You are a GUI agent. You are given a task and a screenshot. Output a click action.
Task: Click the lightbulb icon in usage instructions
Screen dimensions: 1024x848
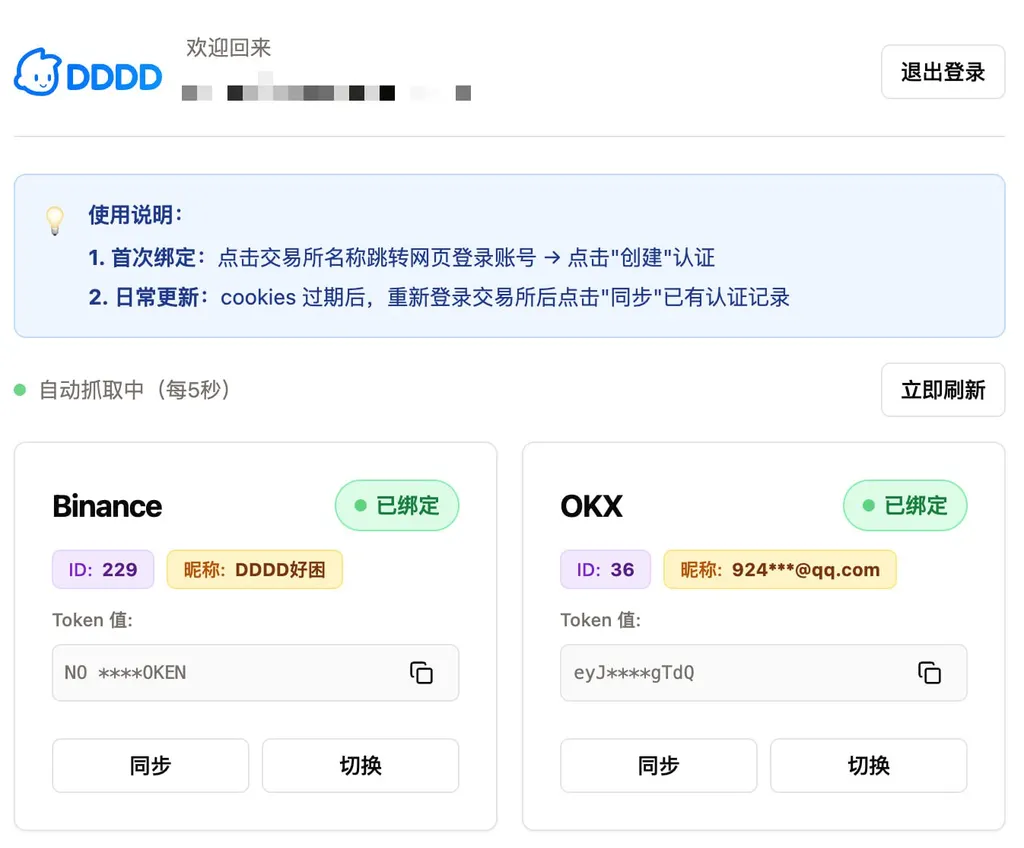(55, 220)
